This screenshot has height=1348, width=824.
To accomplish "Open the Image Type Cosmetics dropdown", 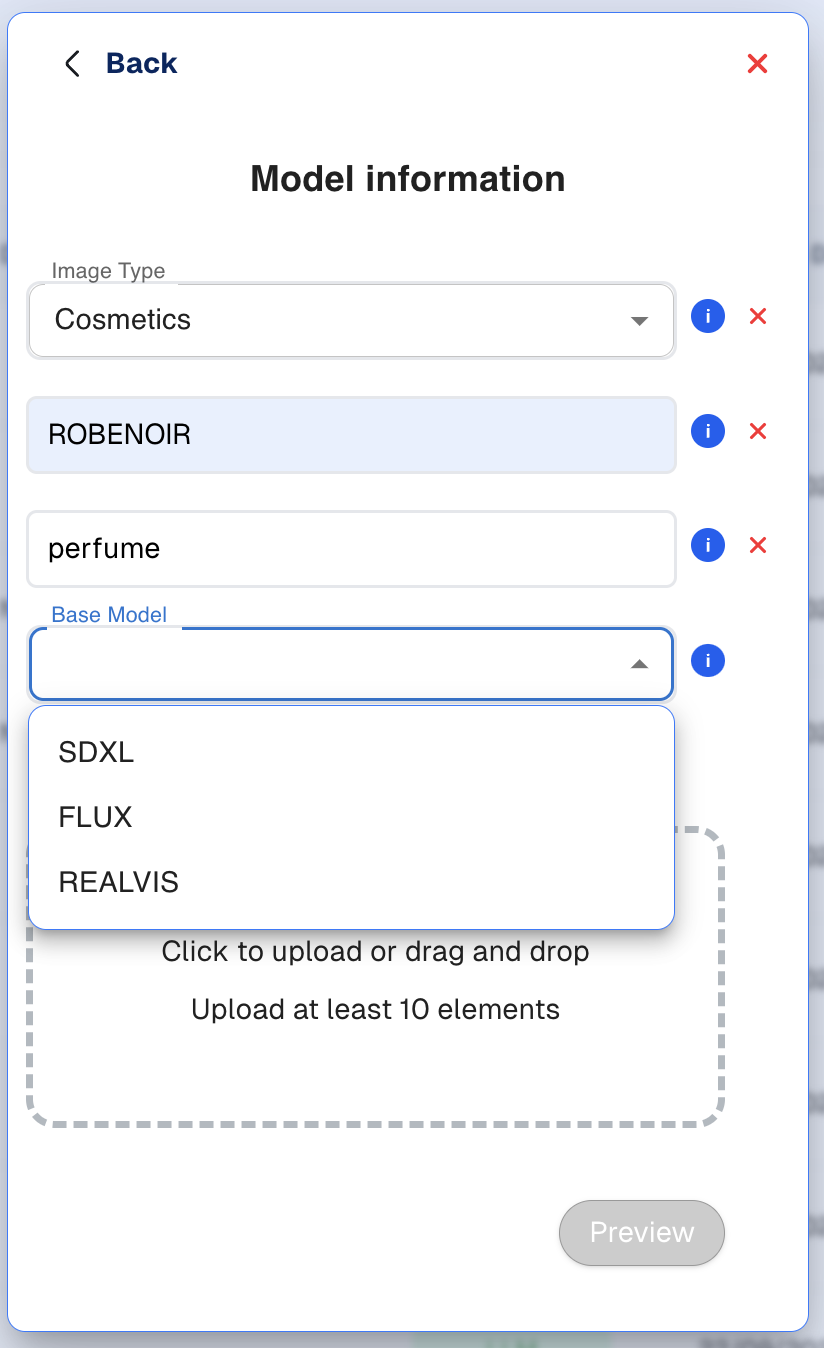I will tap(351, 320).
